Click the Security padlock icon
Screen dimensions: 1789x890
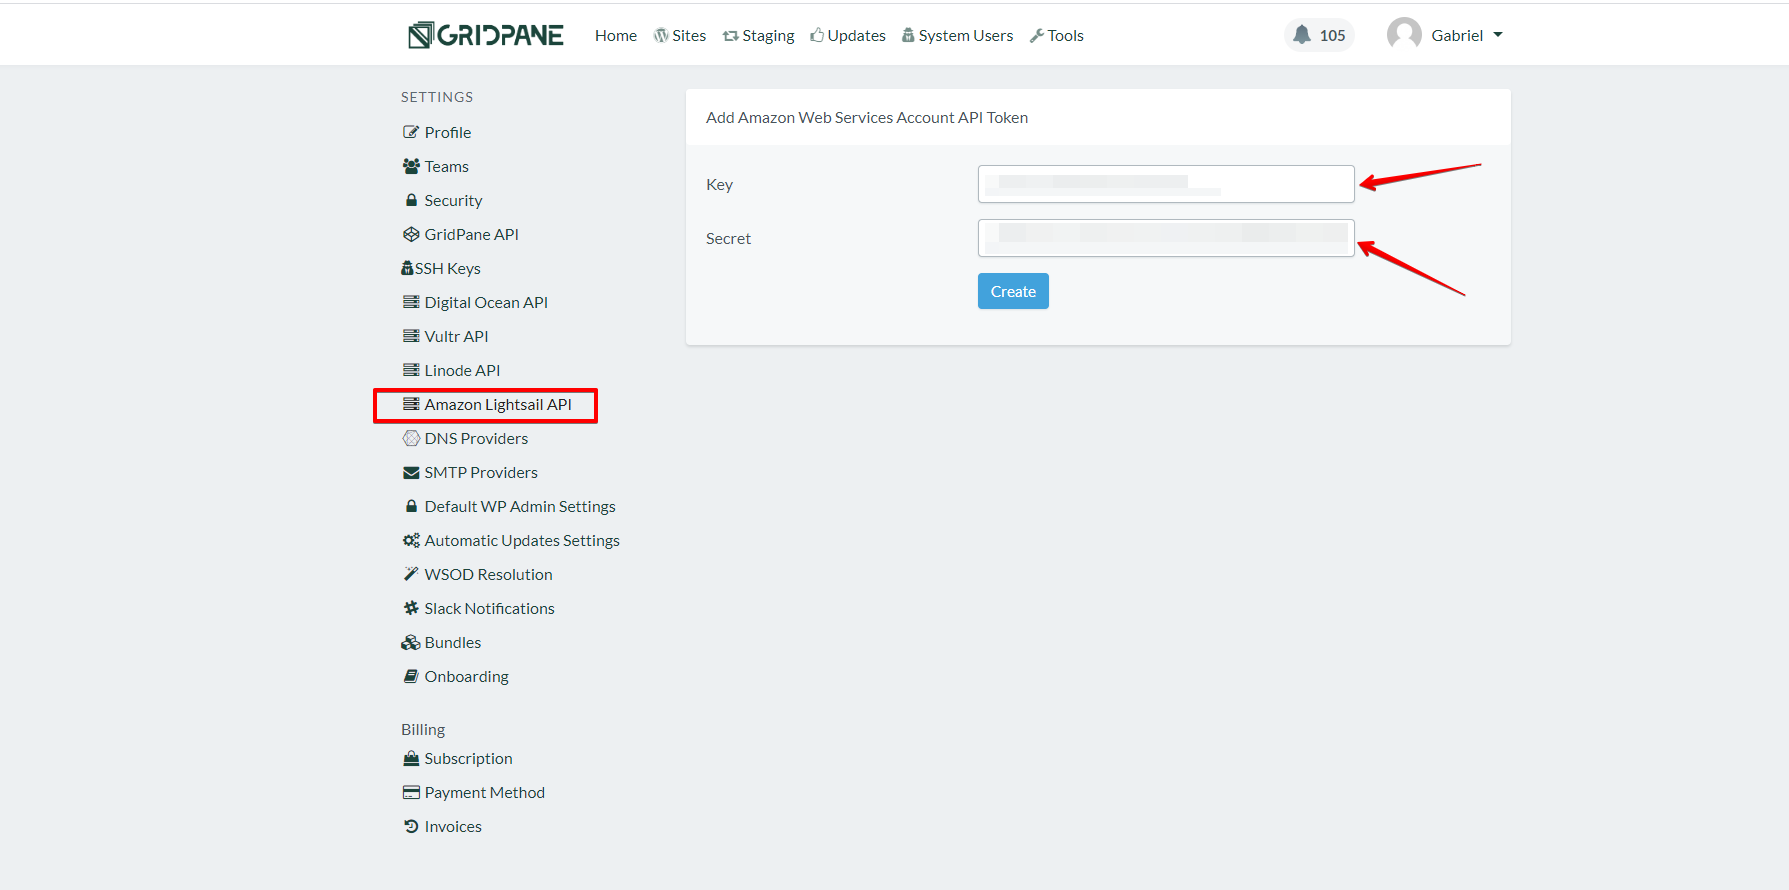tap(411, 200)
